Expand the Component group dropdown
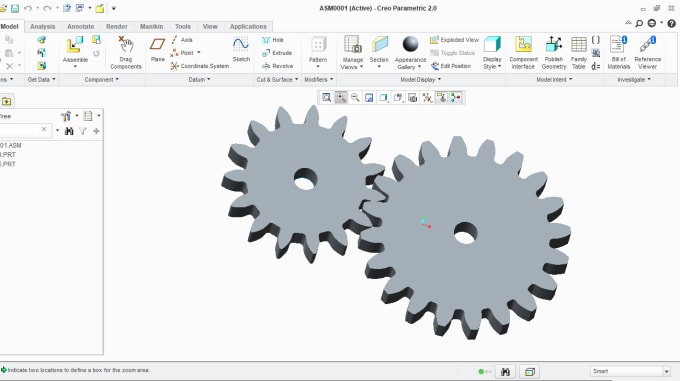680x381 pixels. 101,80
